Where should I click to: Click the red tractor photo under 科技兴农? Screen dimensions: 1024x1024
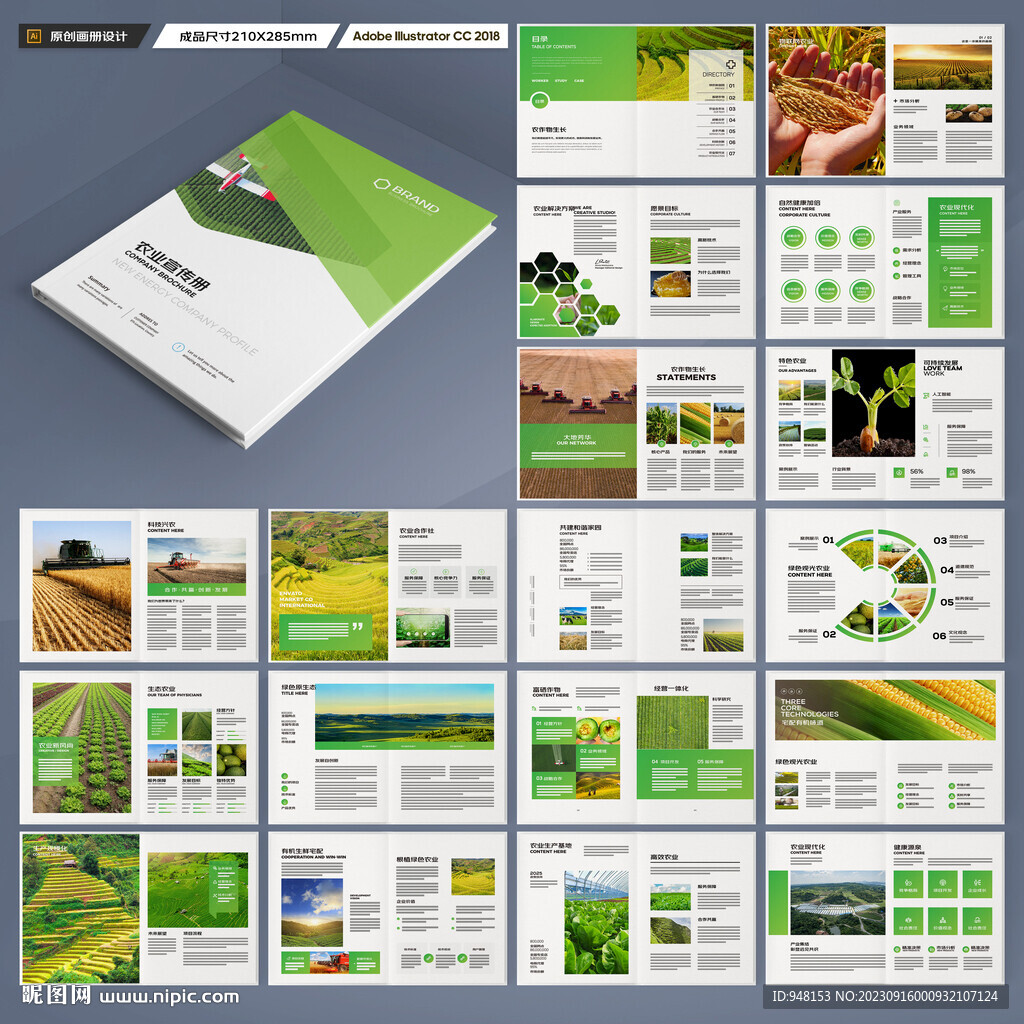[x=197, y=561]
